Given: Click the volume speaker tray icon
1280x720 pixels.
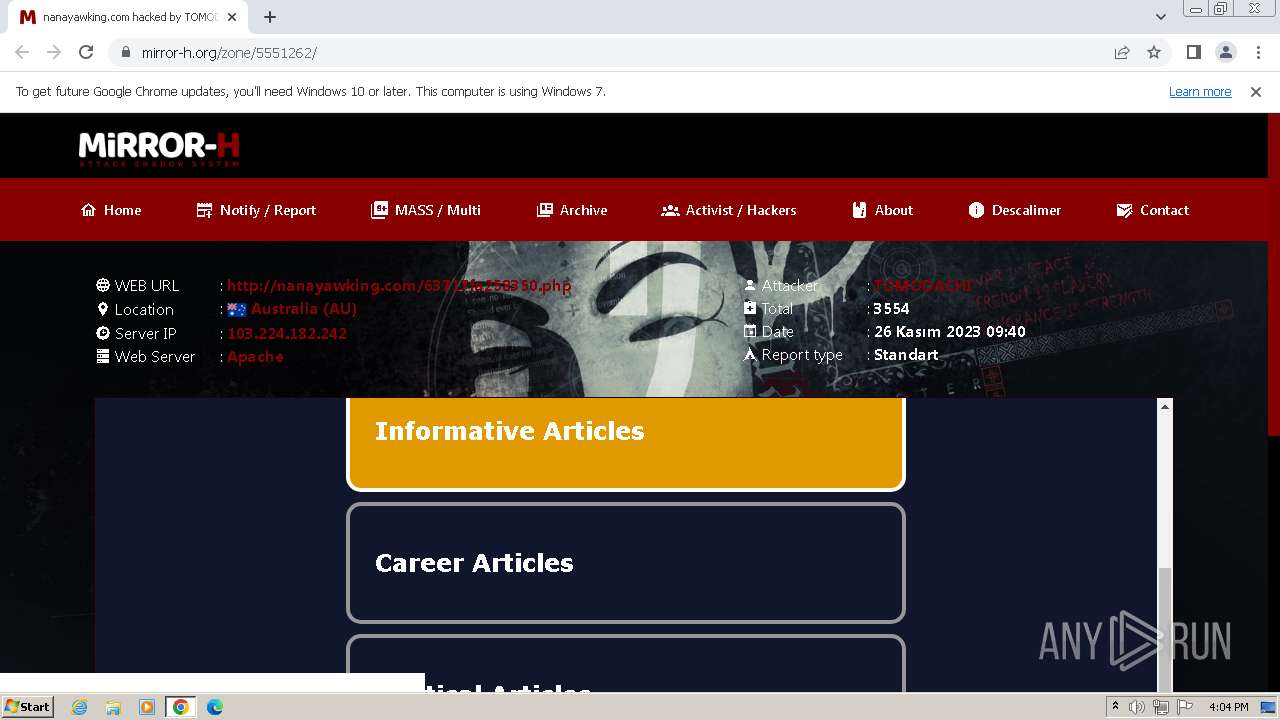Looking at the screenshot, I should 1137,707.
